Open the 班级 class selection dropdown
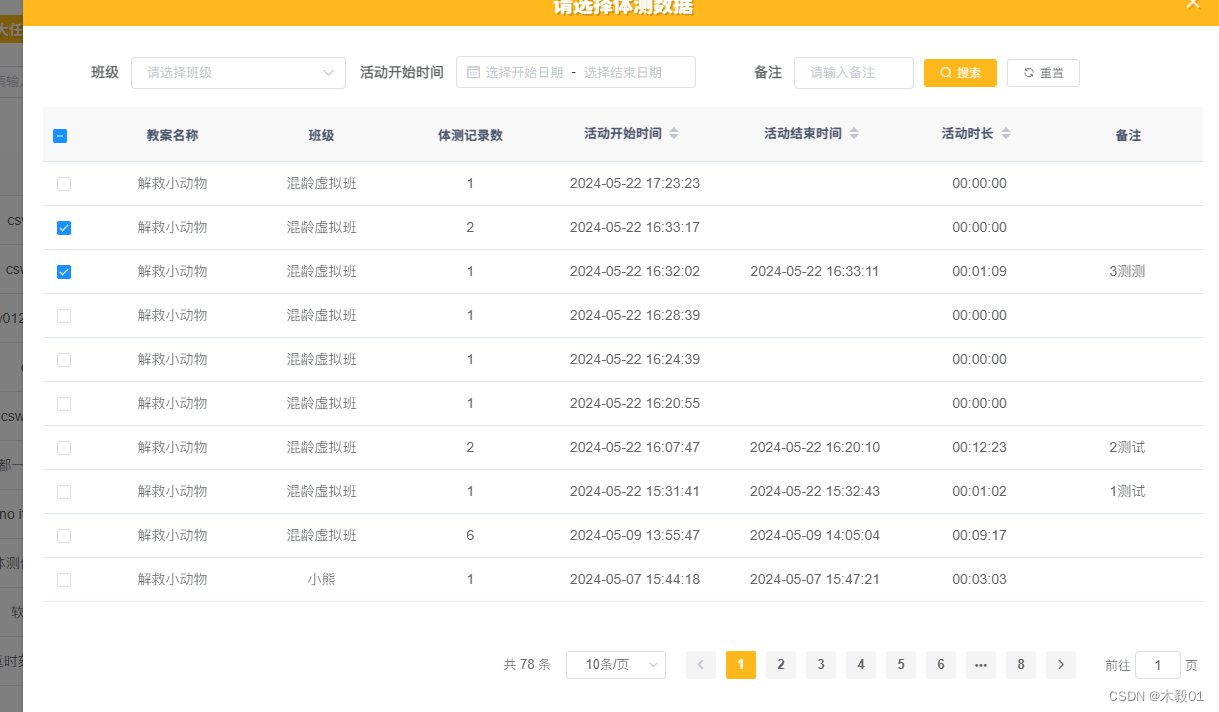The image size is (1219, 712). tap(238, 72)
